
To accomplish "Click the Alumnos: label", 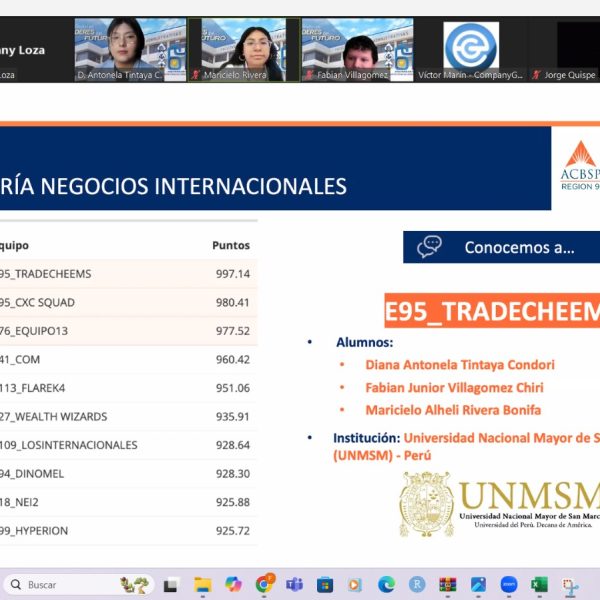I will click(365, 342).
